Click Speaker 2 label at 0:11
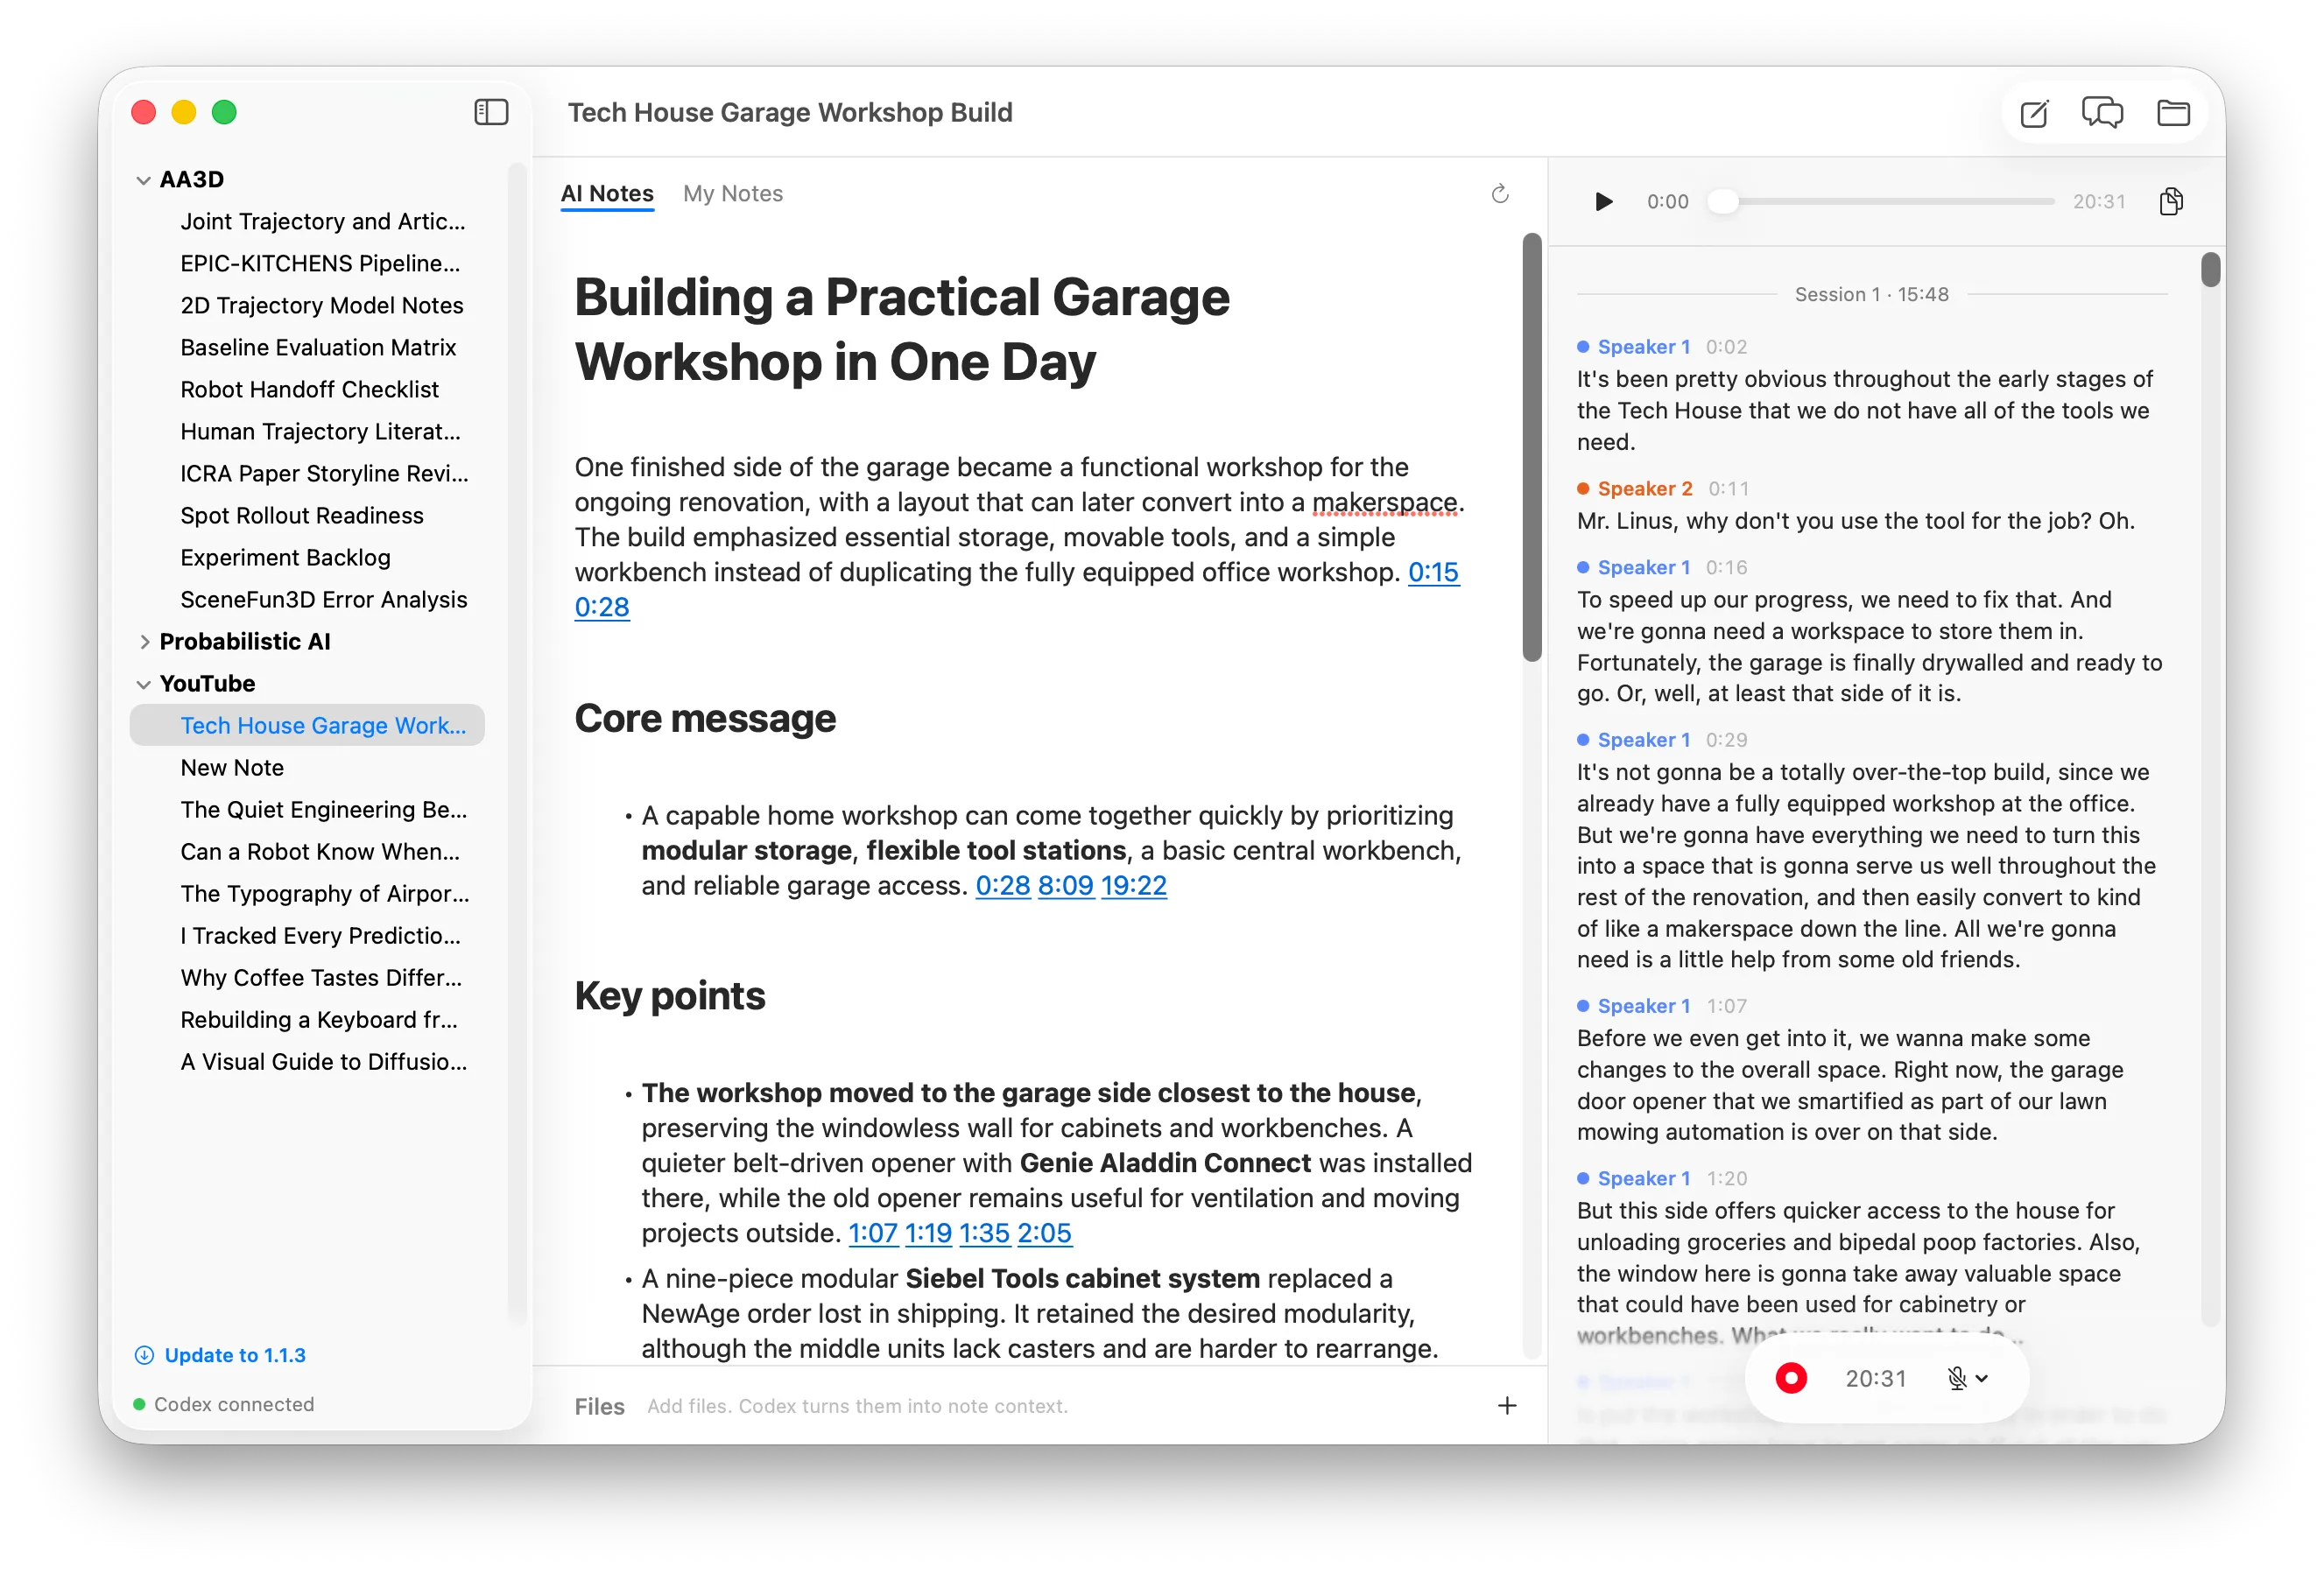 pyautogui.click(x=1644, y=489)
